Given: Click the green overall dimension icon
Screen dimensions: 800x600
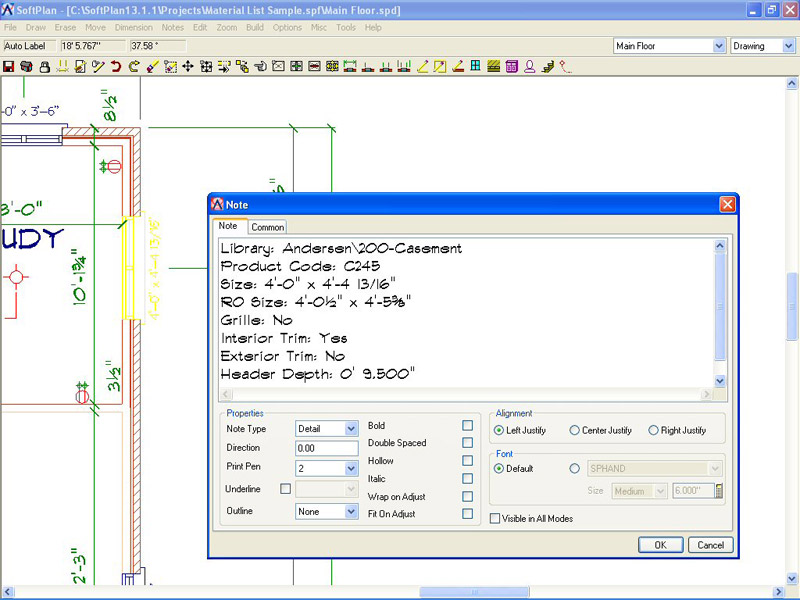Looking at the screenshot, I should tap(350, 66).
